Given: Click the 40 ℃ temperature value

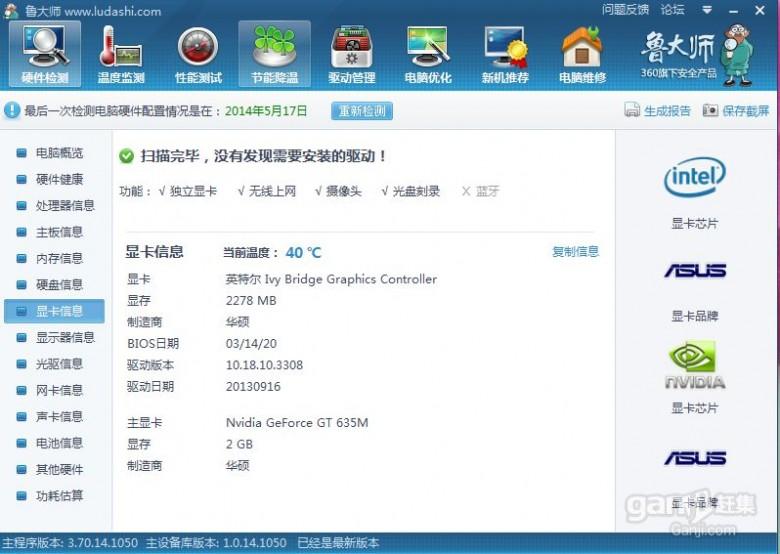Looking at the screenshot, I should tap(303, 253).
